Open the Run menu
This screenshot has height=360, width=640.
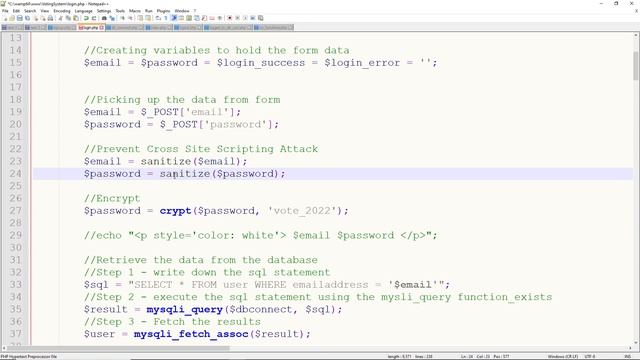149,11
